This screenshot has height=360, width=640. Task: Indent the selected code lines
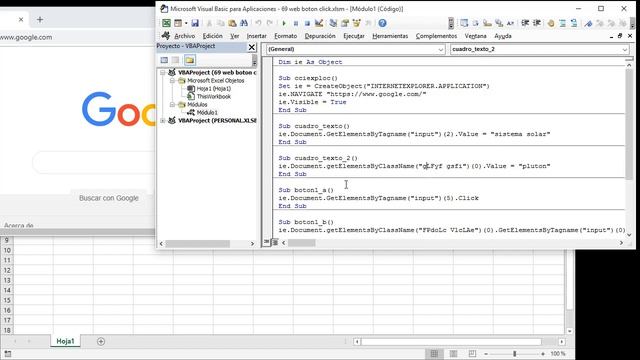[525, 23]
